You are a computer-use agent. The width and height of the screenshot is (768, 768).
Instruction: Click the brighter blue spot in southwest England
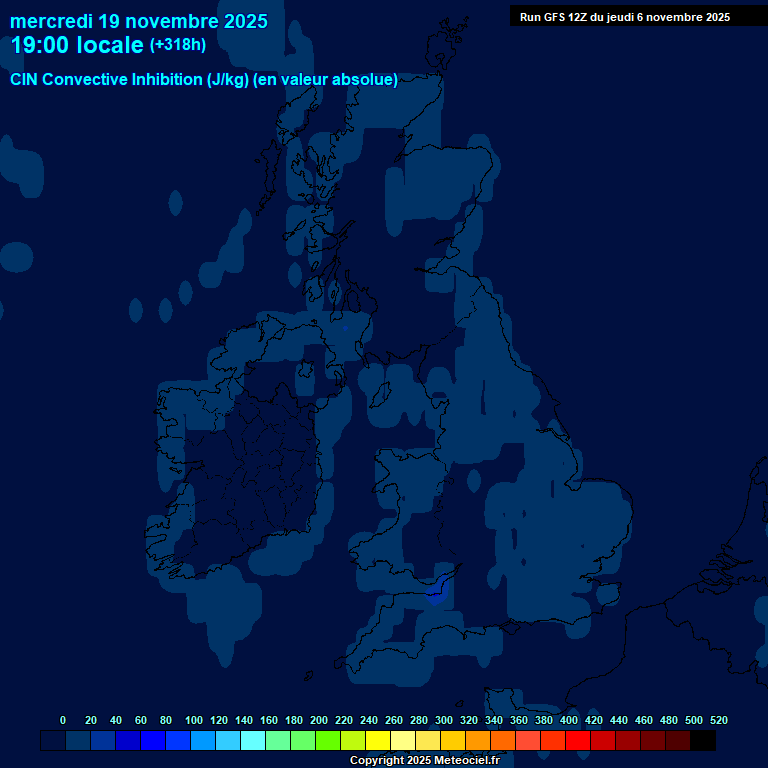pos(435,596)
